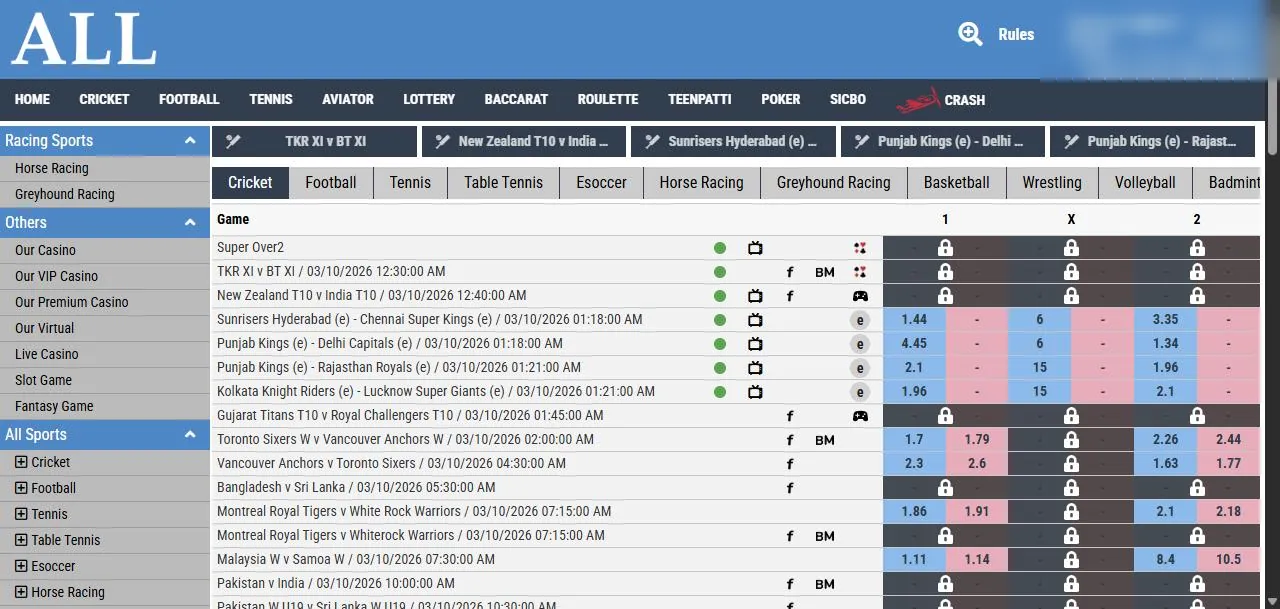
Task: Click the gamepad icon for Gujarat Titans T10 row
Action: [860, 416]
